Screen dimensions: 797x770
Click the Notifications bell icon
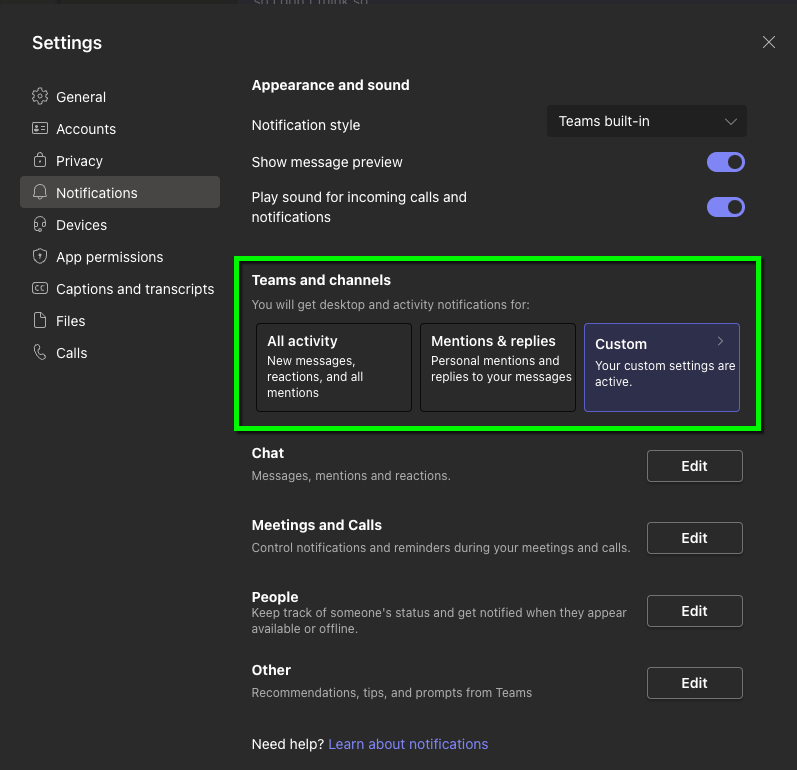coord(40,192)
